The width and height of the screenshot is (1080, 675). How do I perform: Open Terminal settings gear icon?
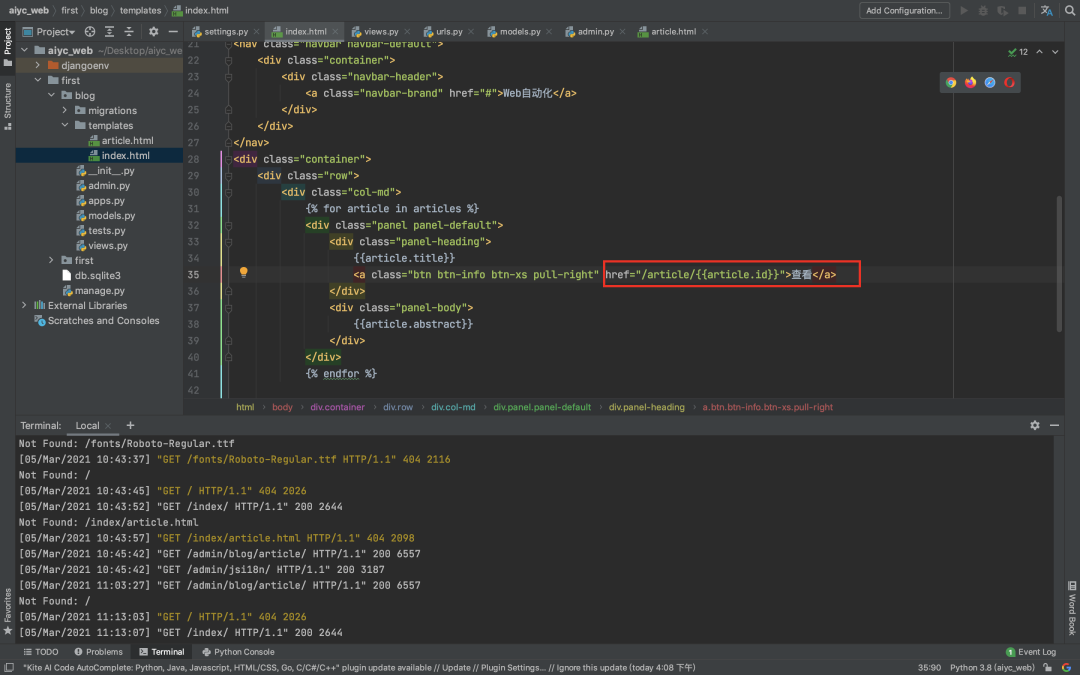tap(1035, 425)
